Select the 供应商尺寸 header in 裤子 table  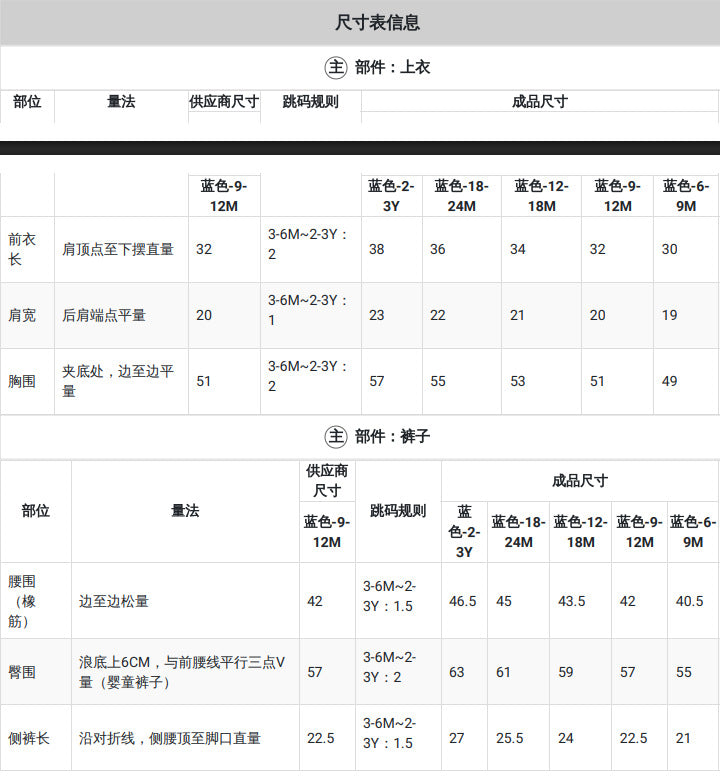click(327, 481)
